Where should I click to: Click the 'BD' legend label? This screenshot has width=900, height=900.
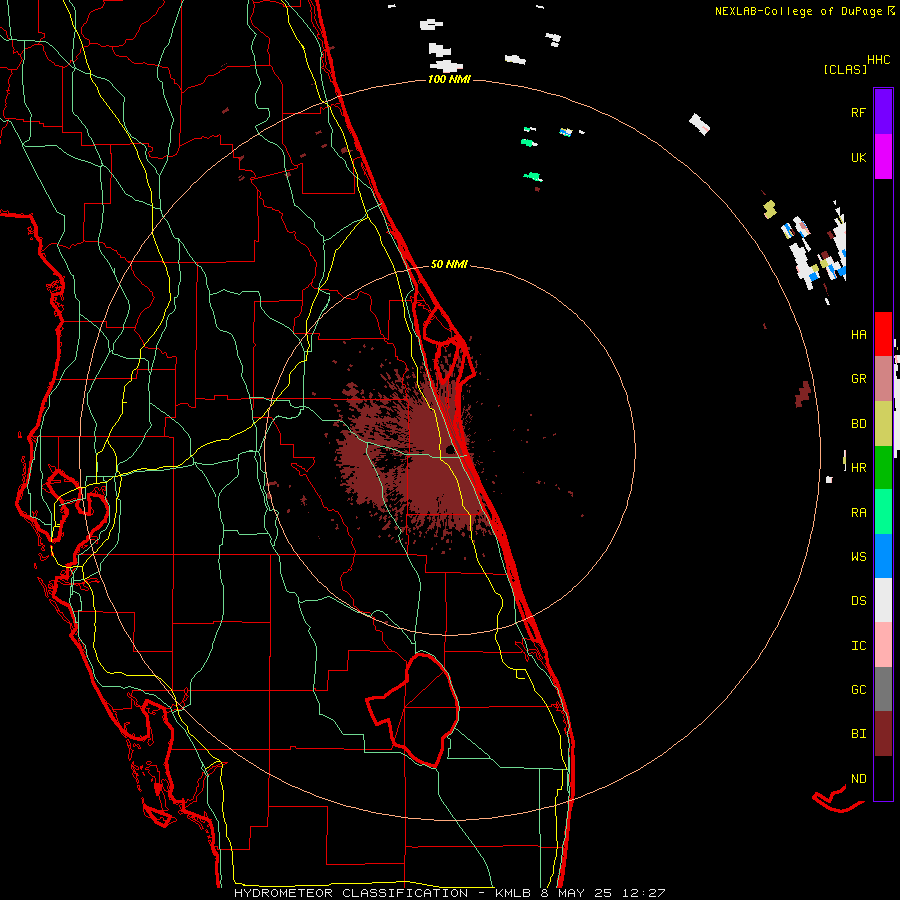point(858,424)
